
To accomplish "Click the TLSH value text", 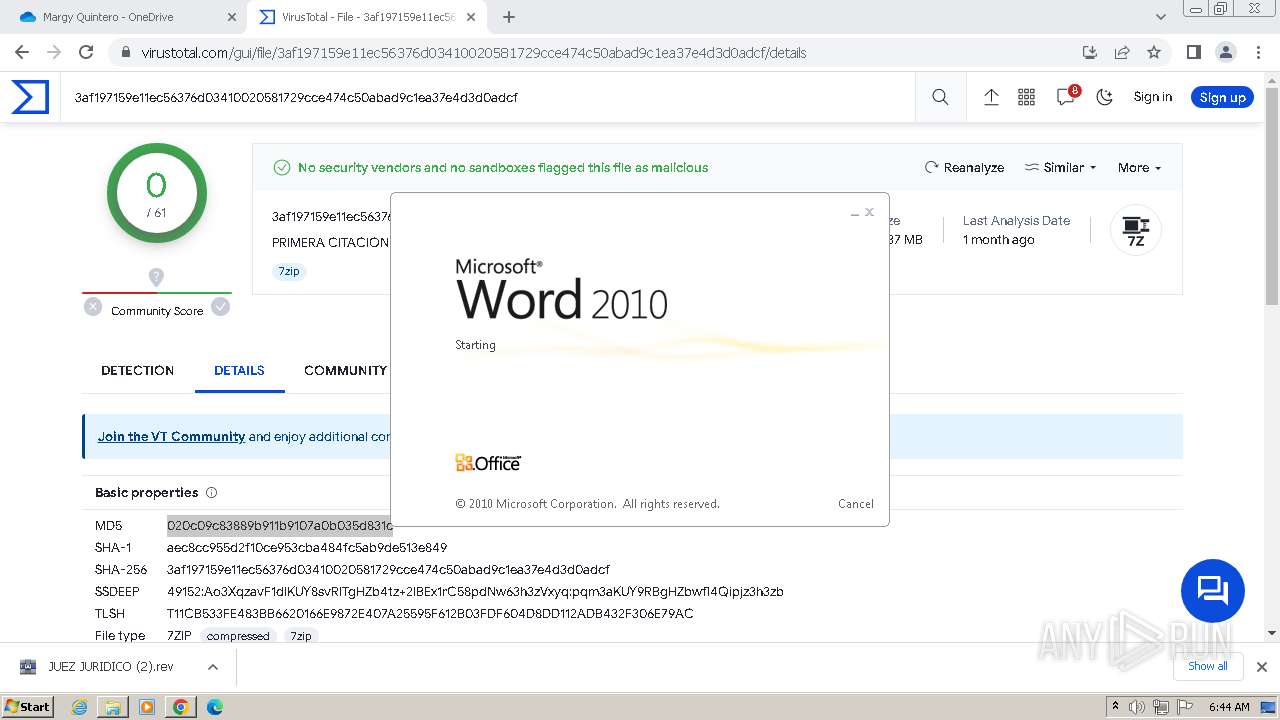I will [430, 614].
